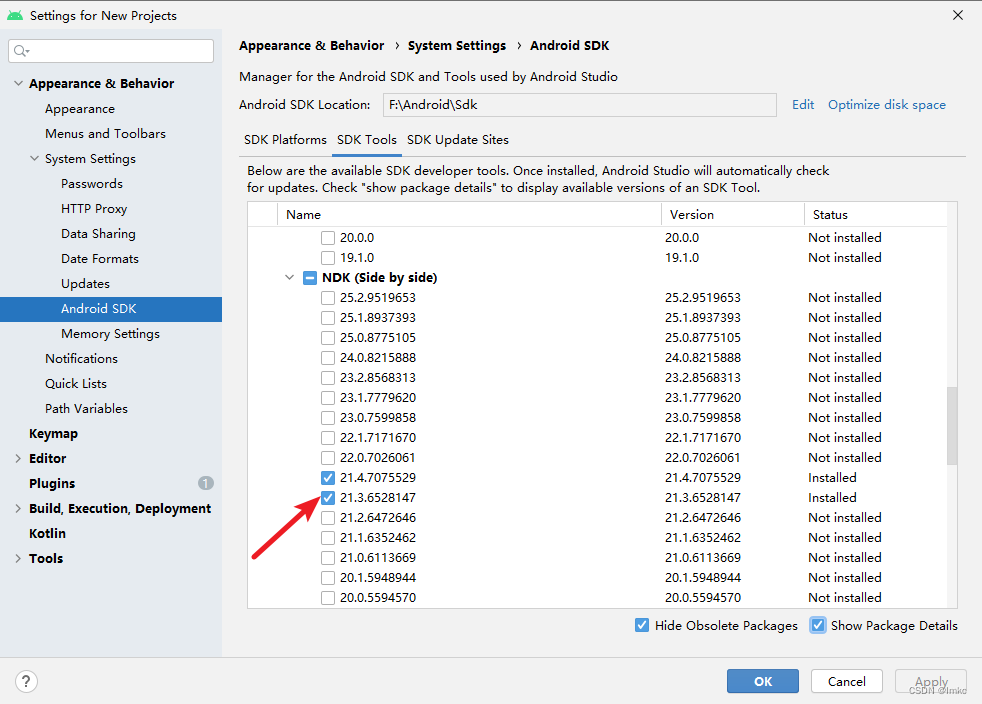Click the Apply button
Viewport: 982px width, 704px height.
931,681
